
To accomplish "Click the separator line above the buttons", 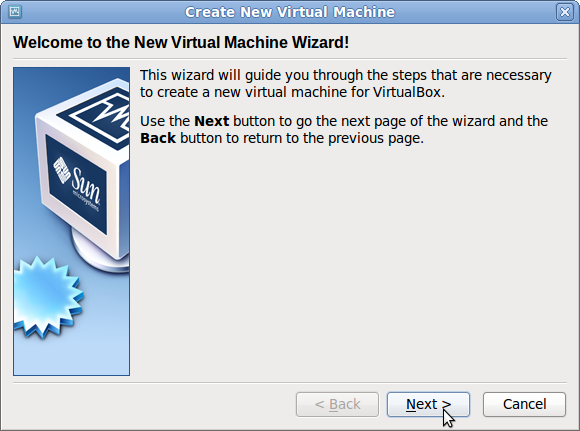I will point(290,383).
